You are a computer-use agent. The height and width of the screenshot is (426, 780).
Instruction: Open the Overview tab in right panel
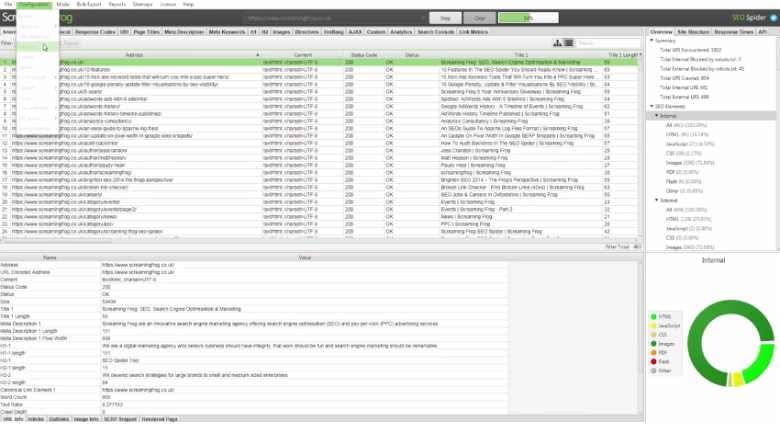[x=661, y=32]
